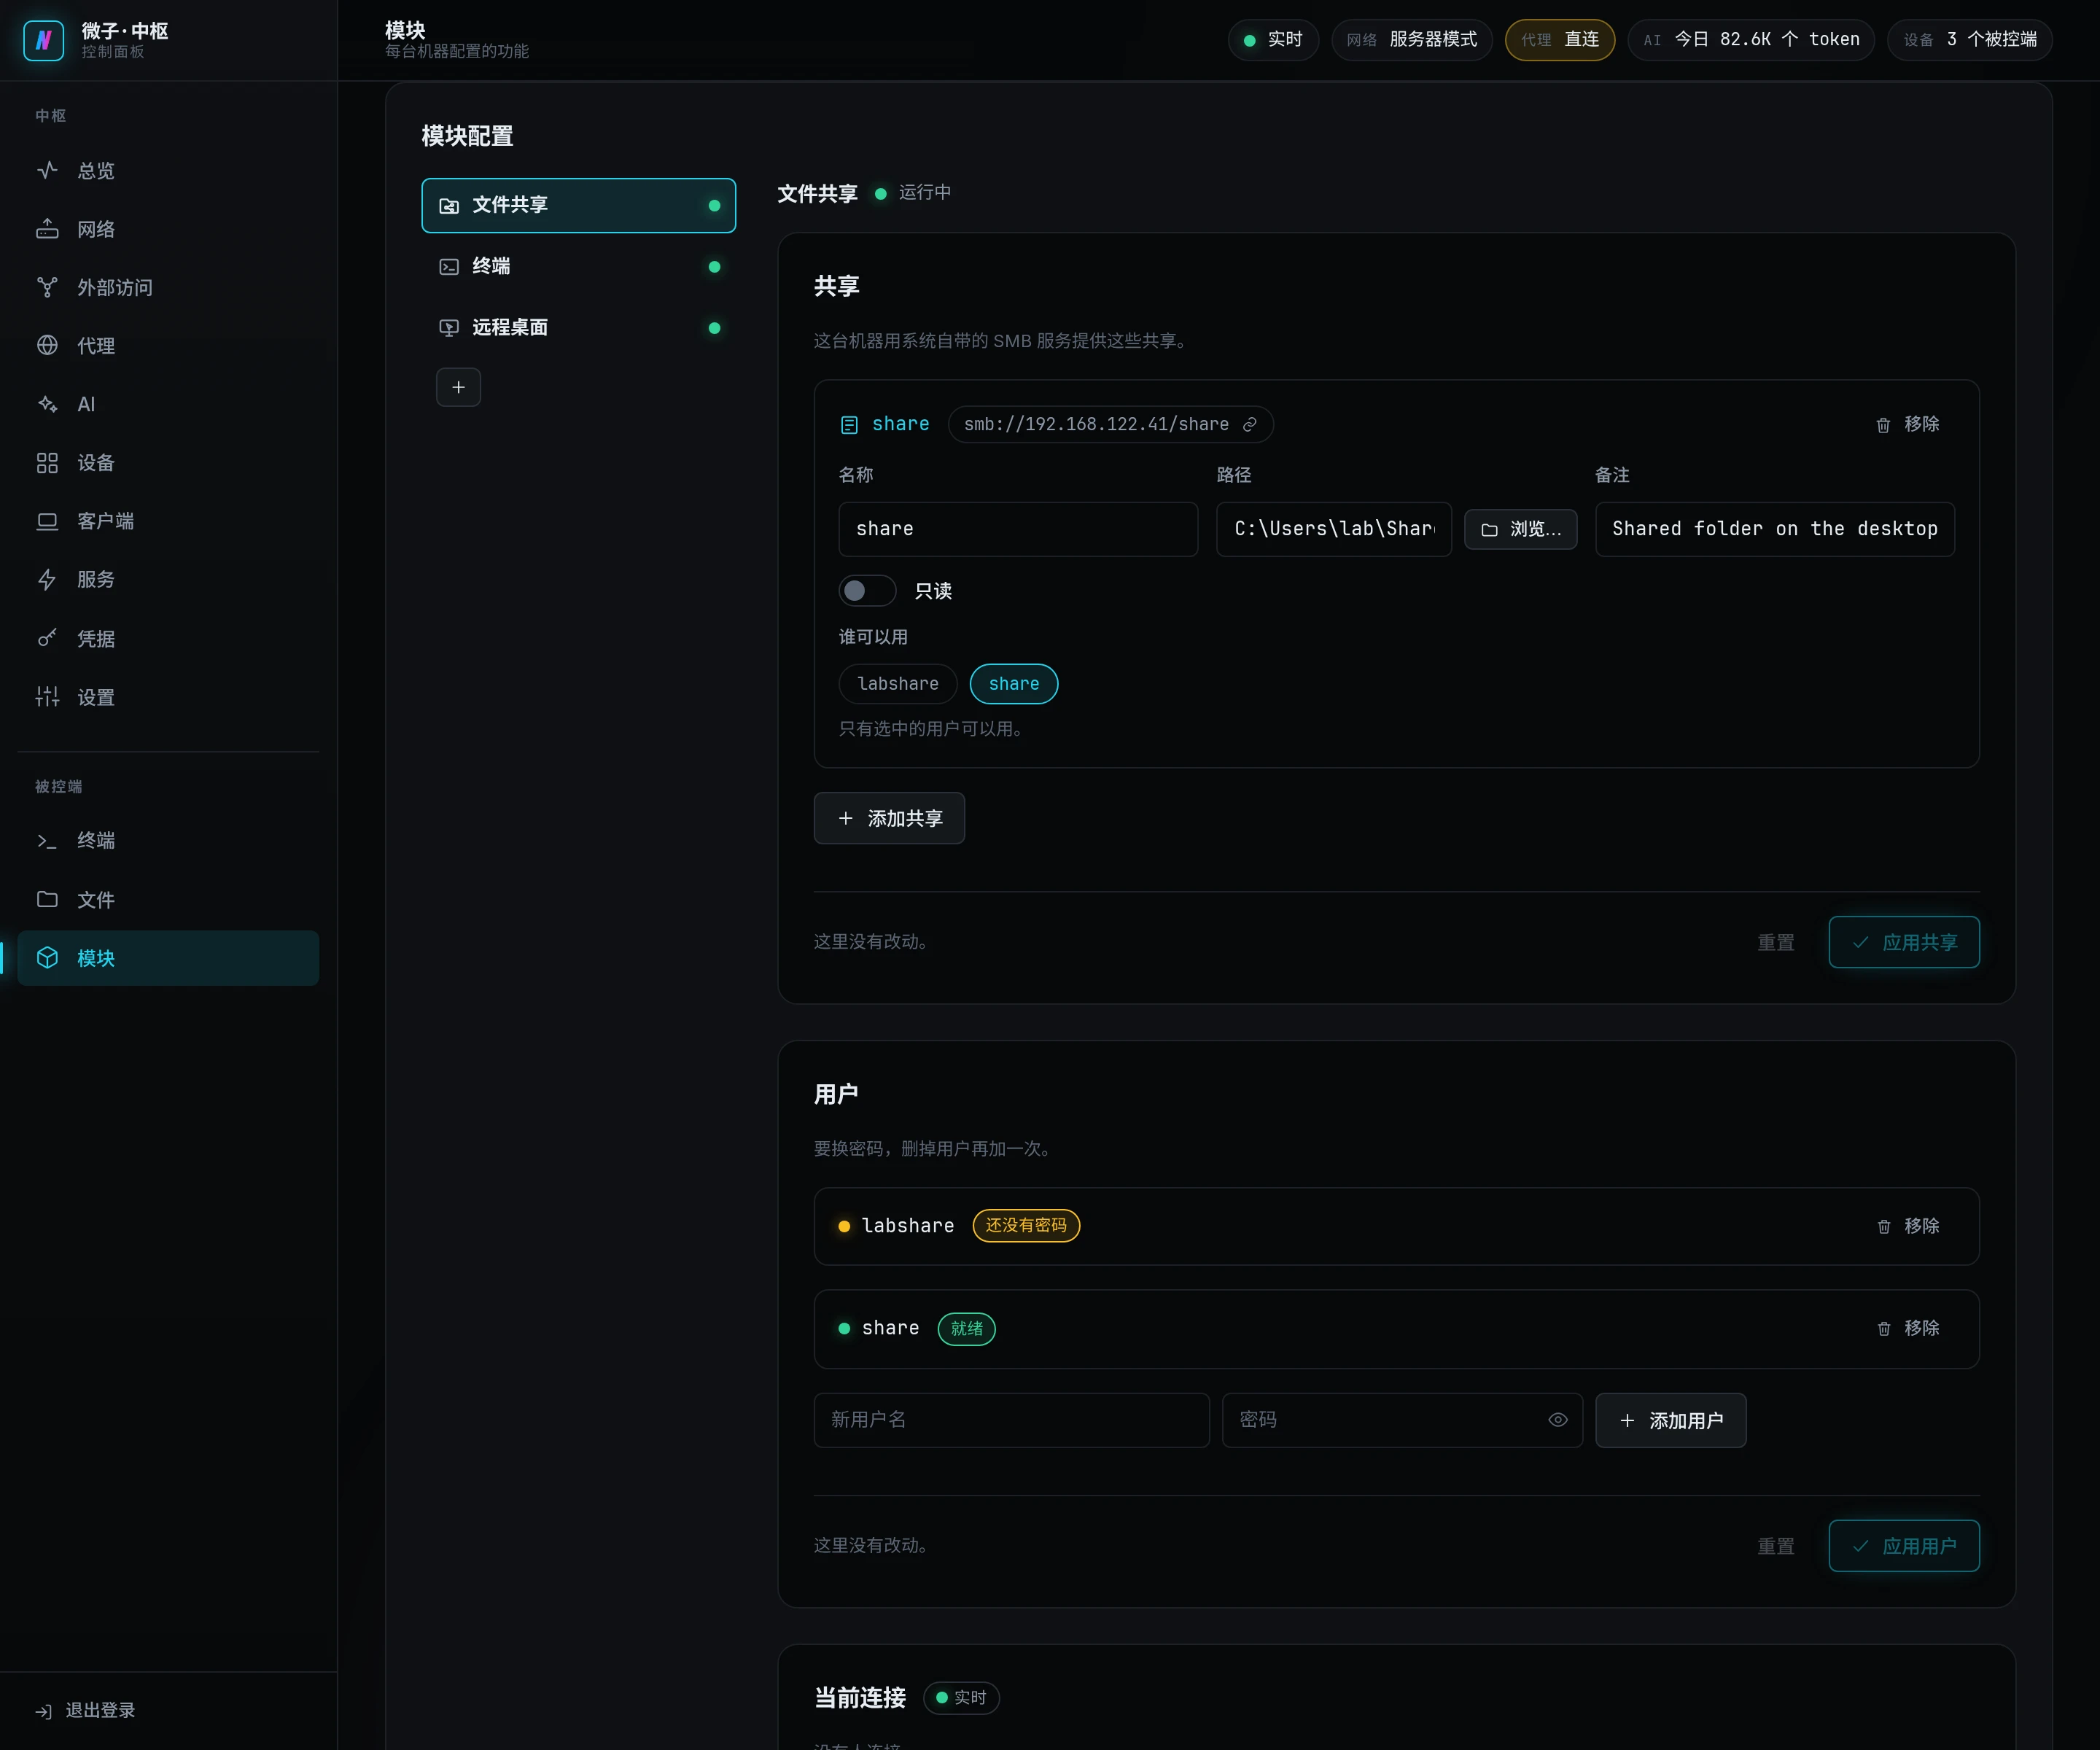This screenshot has height=1750, width=2100.
Task: Select the 代理 sidebar item
Action: coord(168,346)
